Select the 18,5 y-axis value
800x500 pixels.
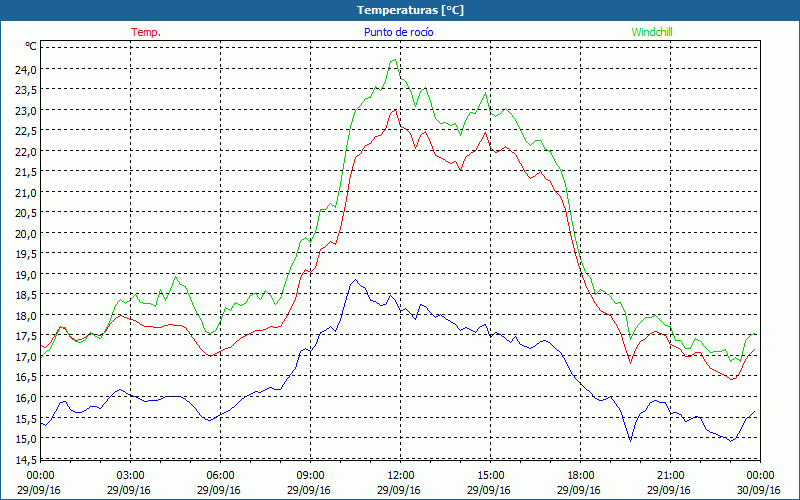(x=25, y=295)
